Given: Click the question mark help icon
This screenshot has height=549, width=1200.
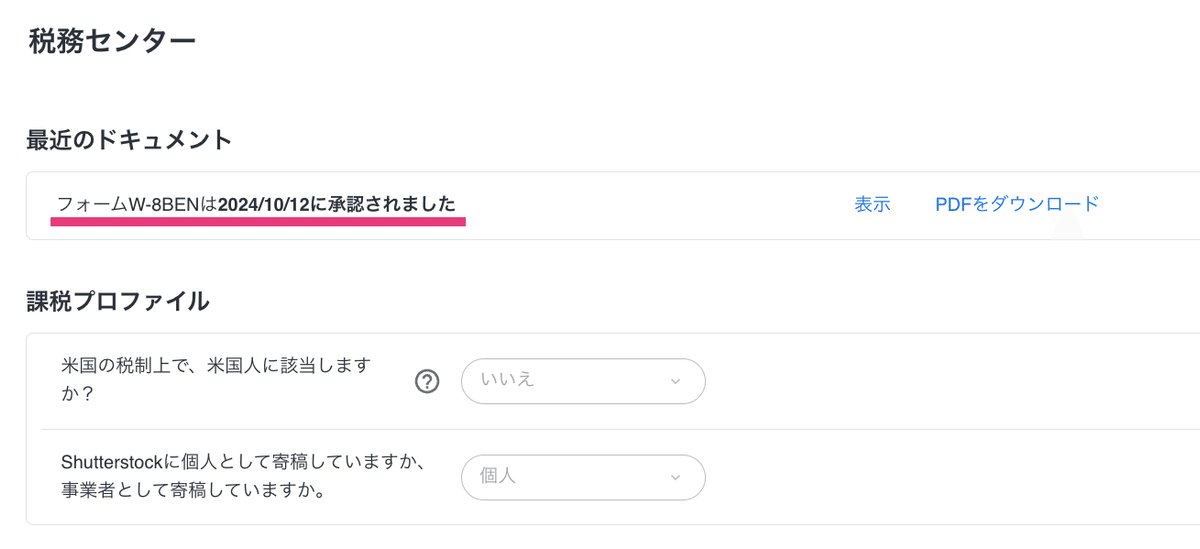Looking at the screenshot, I should 427,381.
